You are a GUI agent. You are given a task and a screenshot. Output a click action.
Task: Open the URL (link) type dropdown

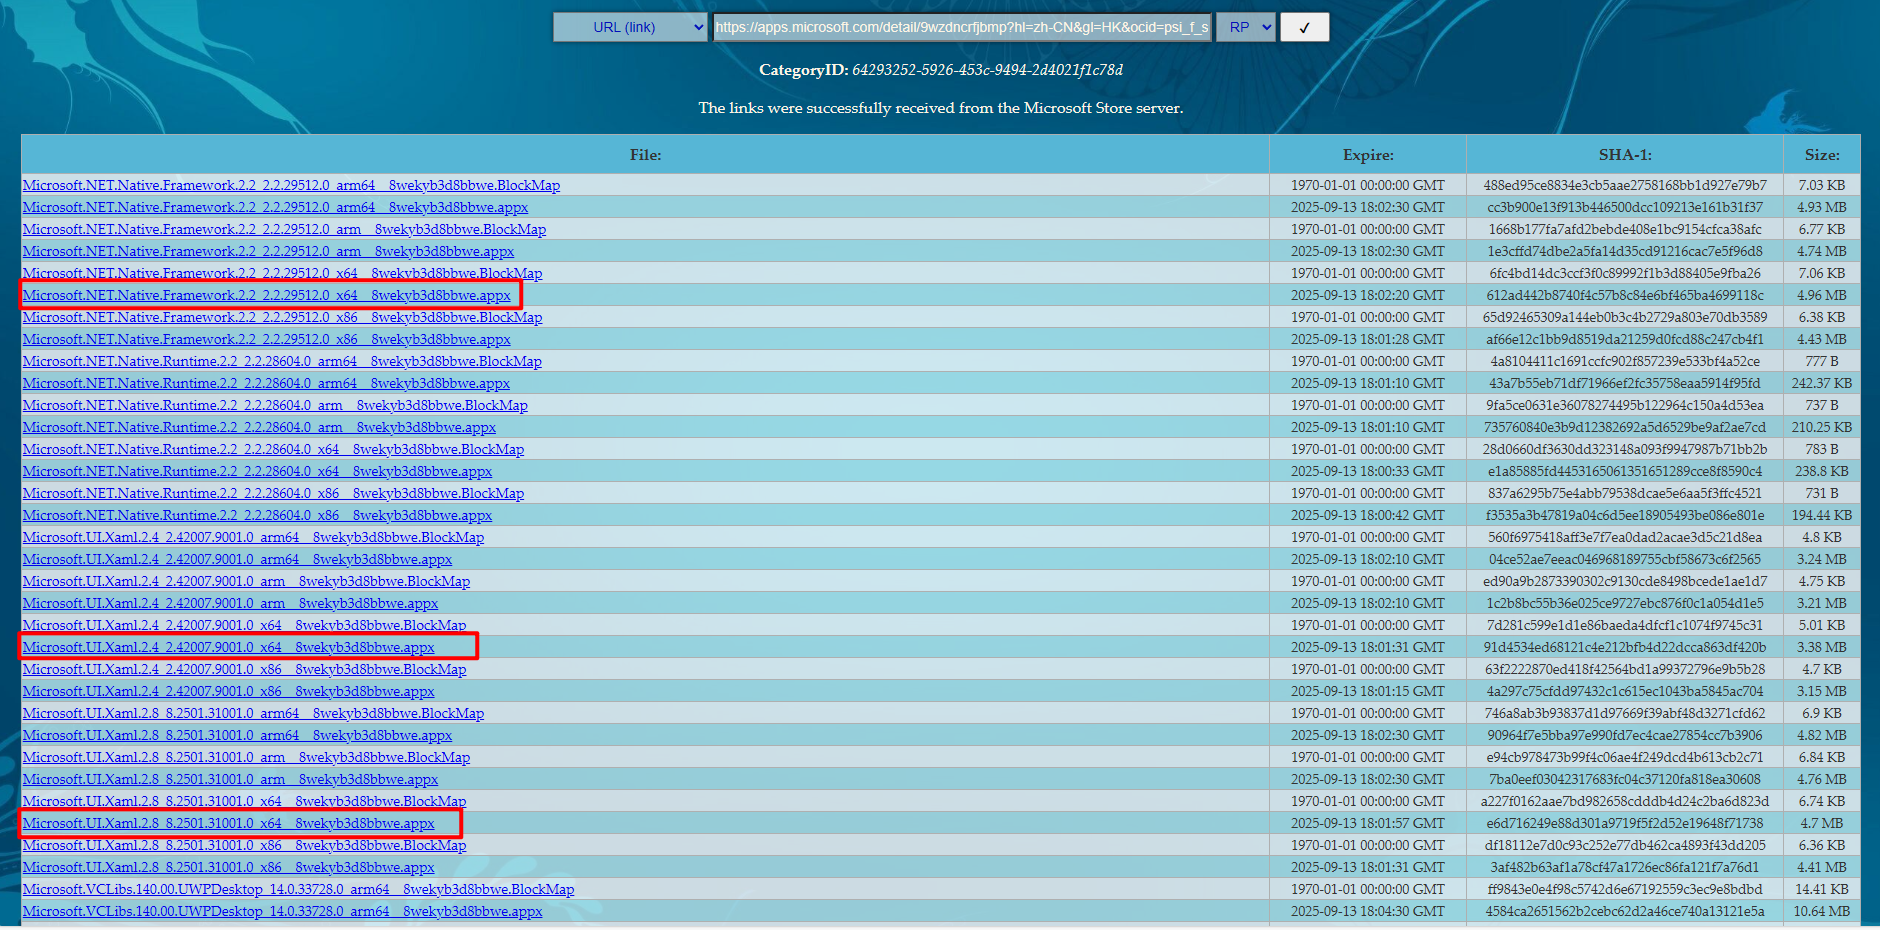click(631, 27)
